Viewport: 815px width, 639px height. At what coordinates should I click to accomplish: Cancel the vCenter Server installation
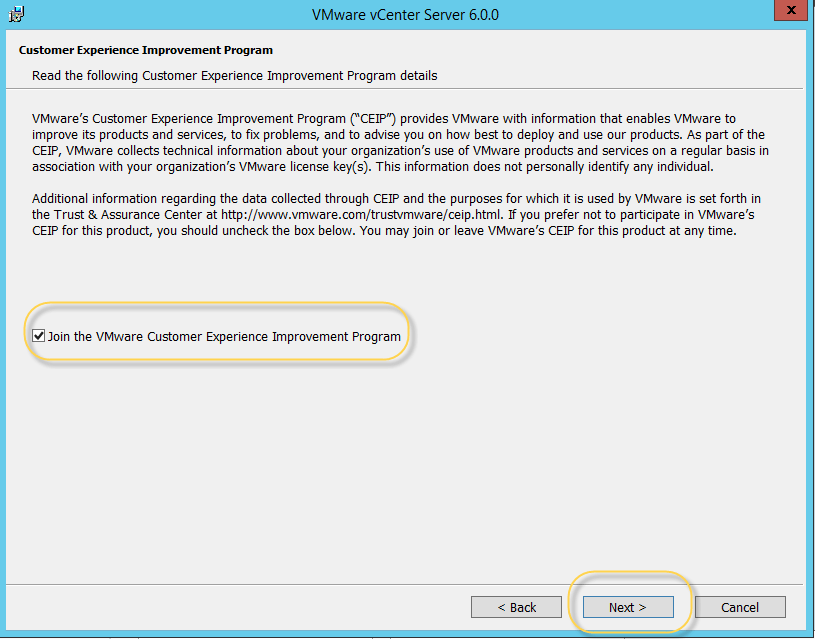(740, 607)
